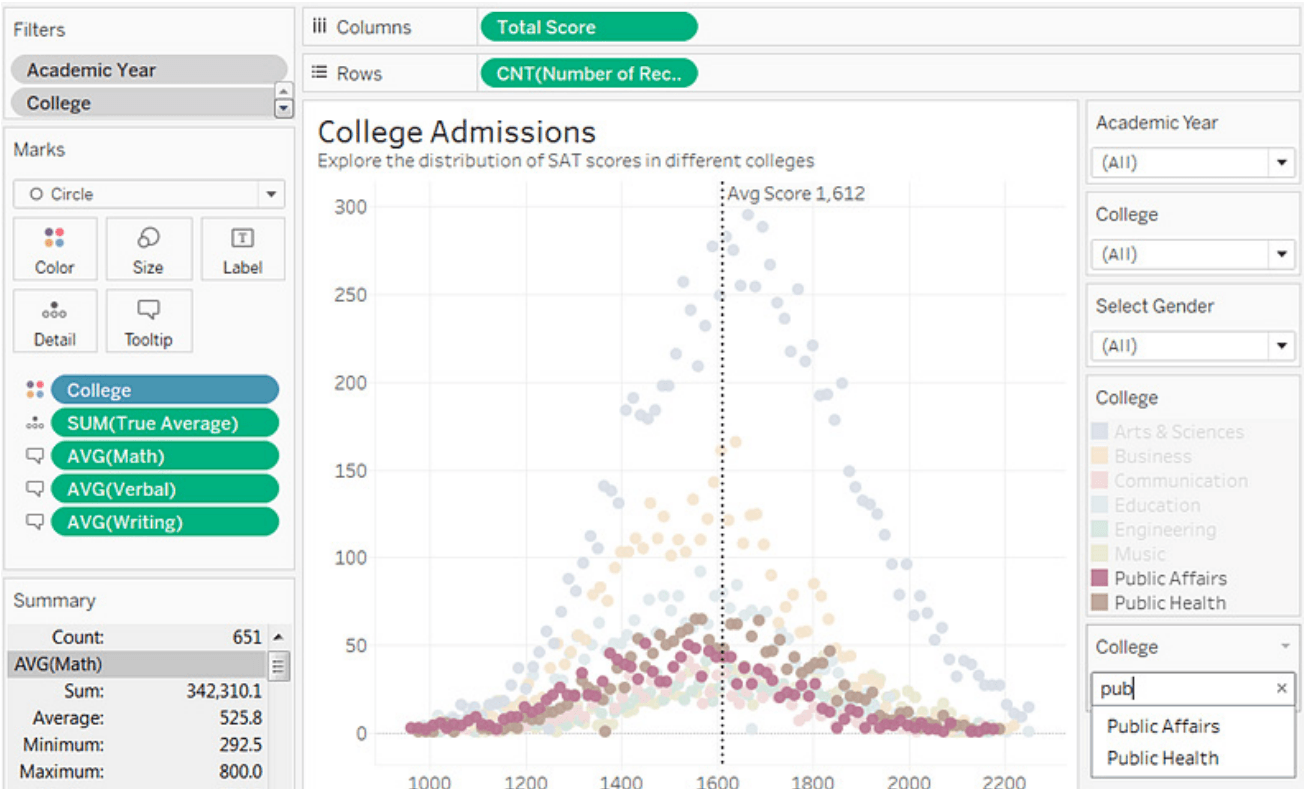Select the College filter pill
The height and width of the screenshot is (798, 1304).
point(140,103)
